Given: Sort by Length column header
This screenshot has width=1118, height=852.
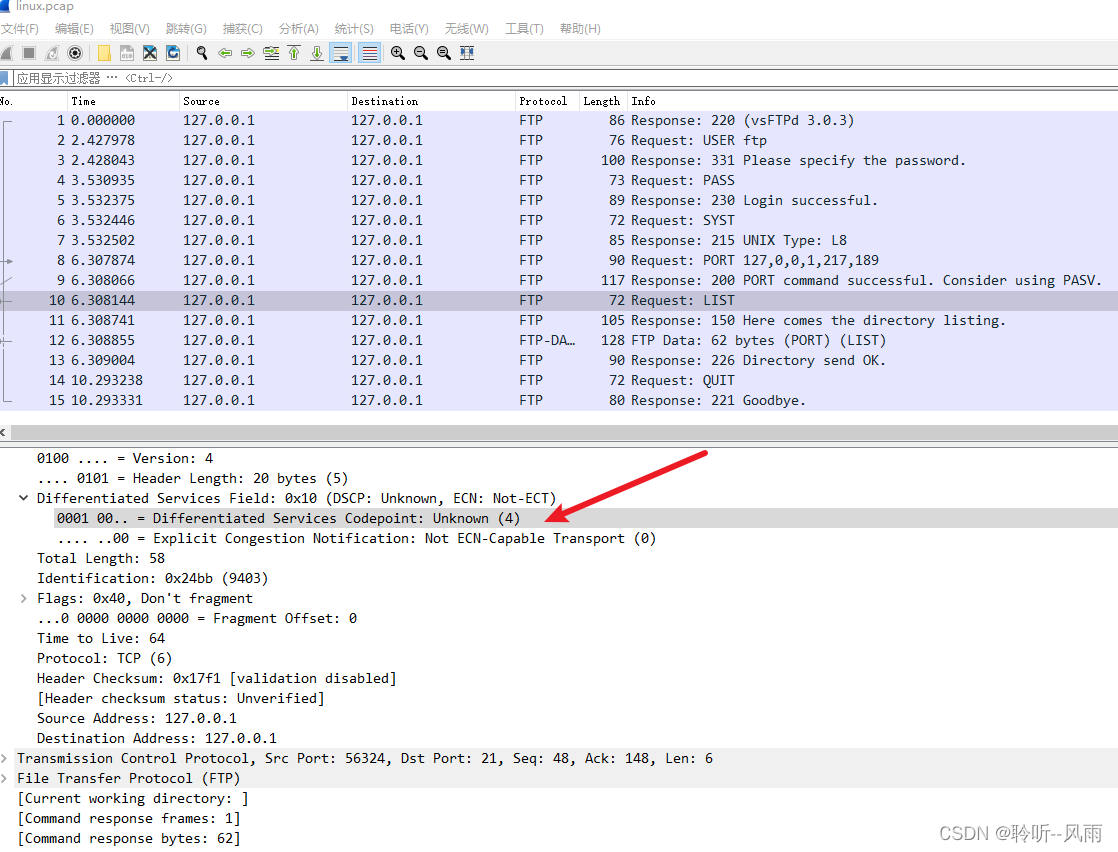Looking at the screenshot, I should point(603,101).
